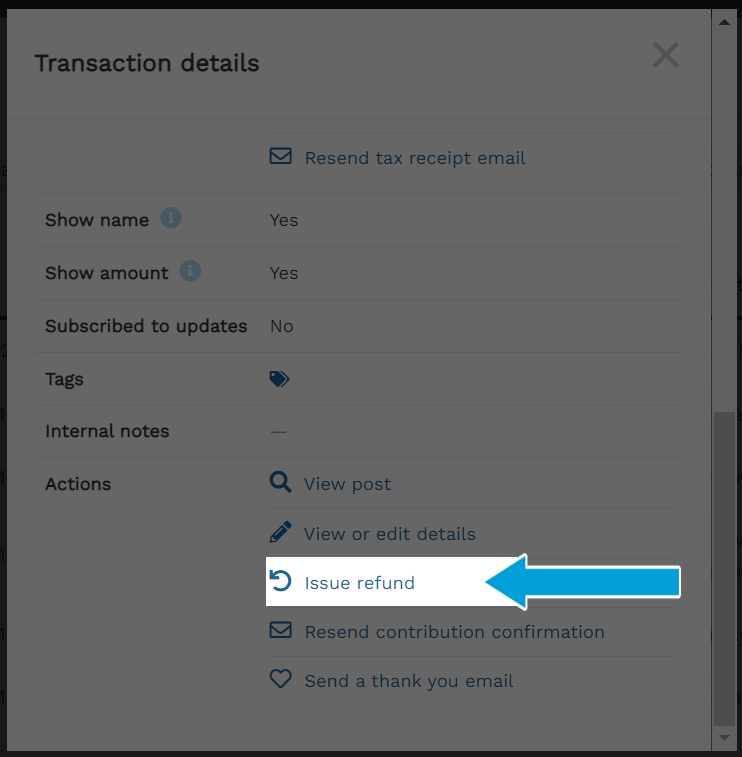Click the Internal notes dash value

point(279,432)
